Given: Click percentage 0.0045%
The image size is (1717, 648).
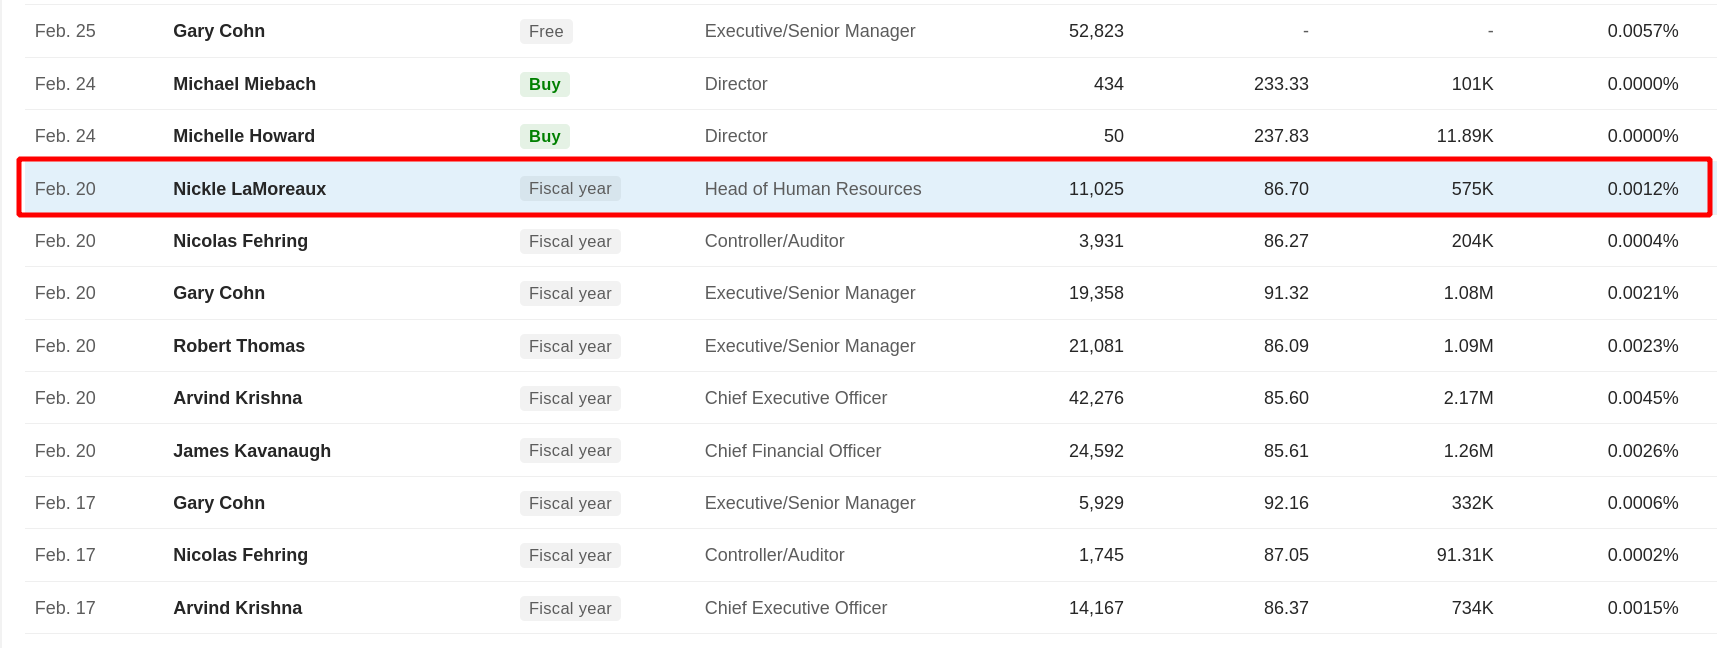Looking at the screenshot, I should (1643, 398).
